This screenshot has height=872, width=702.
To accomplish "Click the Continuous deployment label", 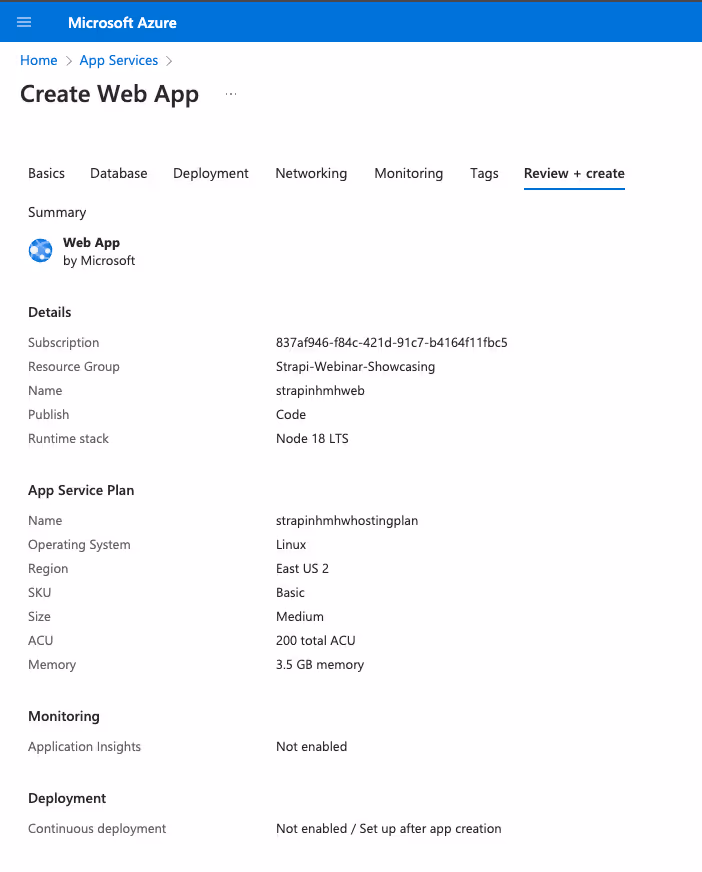I will click(x=97, y=829).
